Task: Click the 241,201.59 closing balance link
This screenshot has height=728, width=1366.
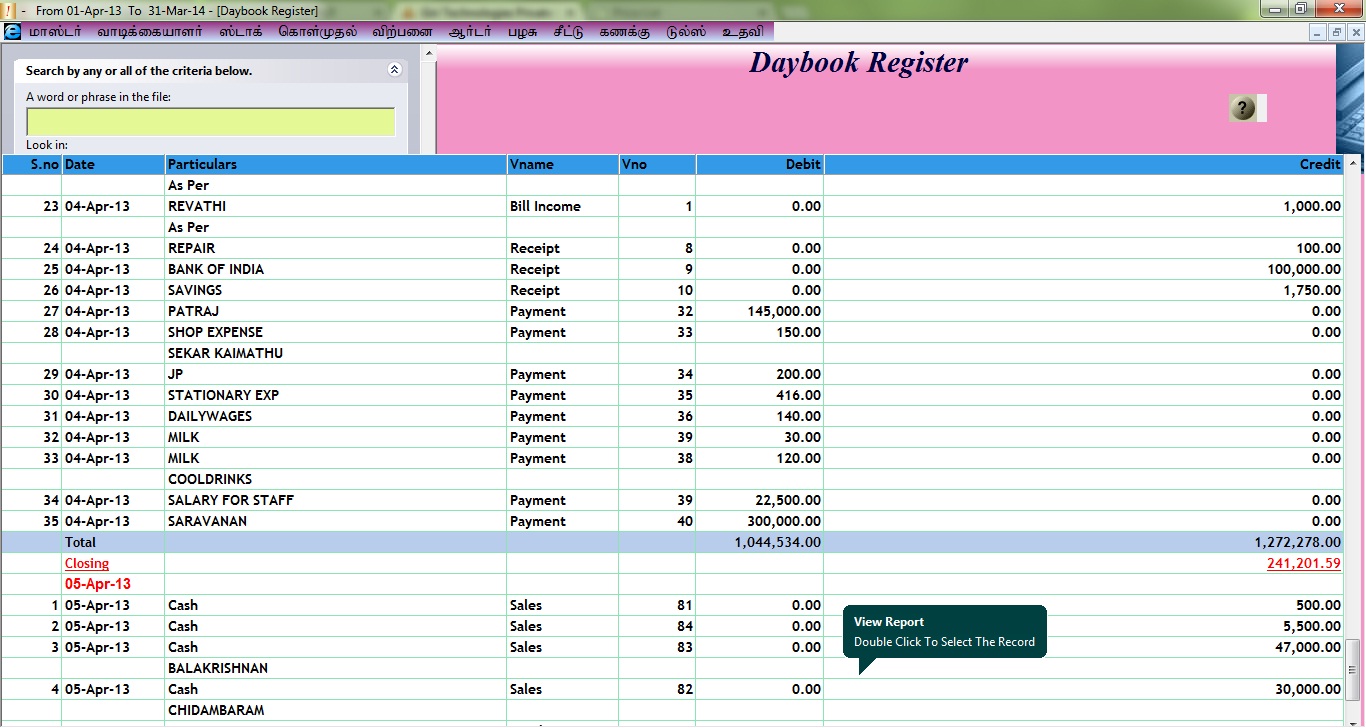Action: click(x=1303, y=563)
